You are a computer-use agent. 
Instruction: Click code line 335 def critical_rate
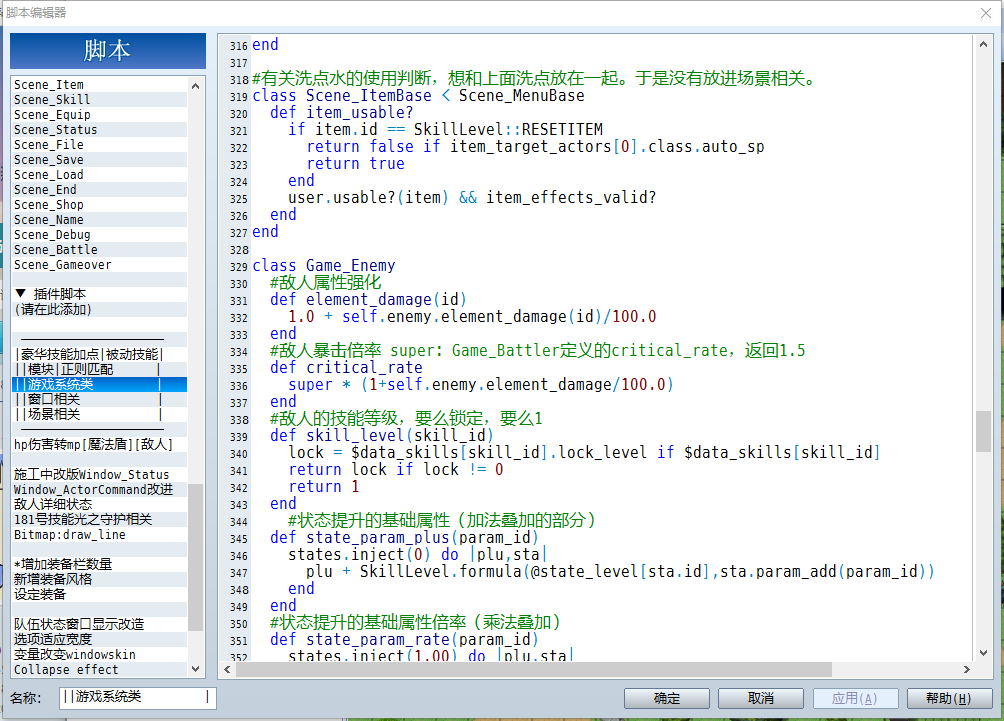(346, 368)
